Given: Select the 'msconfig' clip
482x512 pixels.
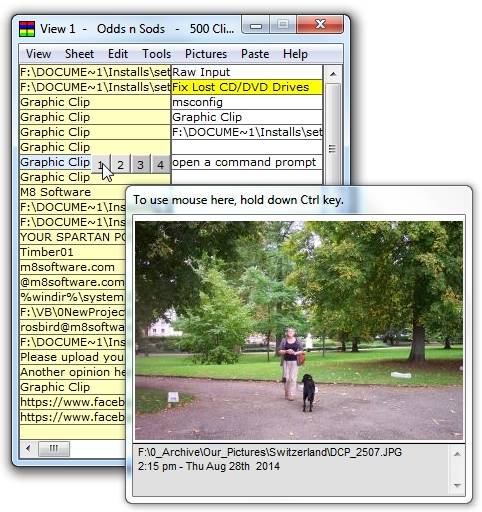Looking at the screenshot, I should coord(247,102).
